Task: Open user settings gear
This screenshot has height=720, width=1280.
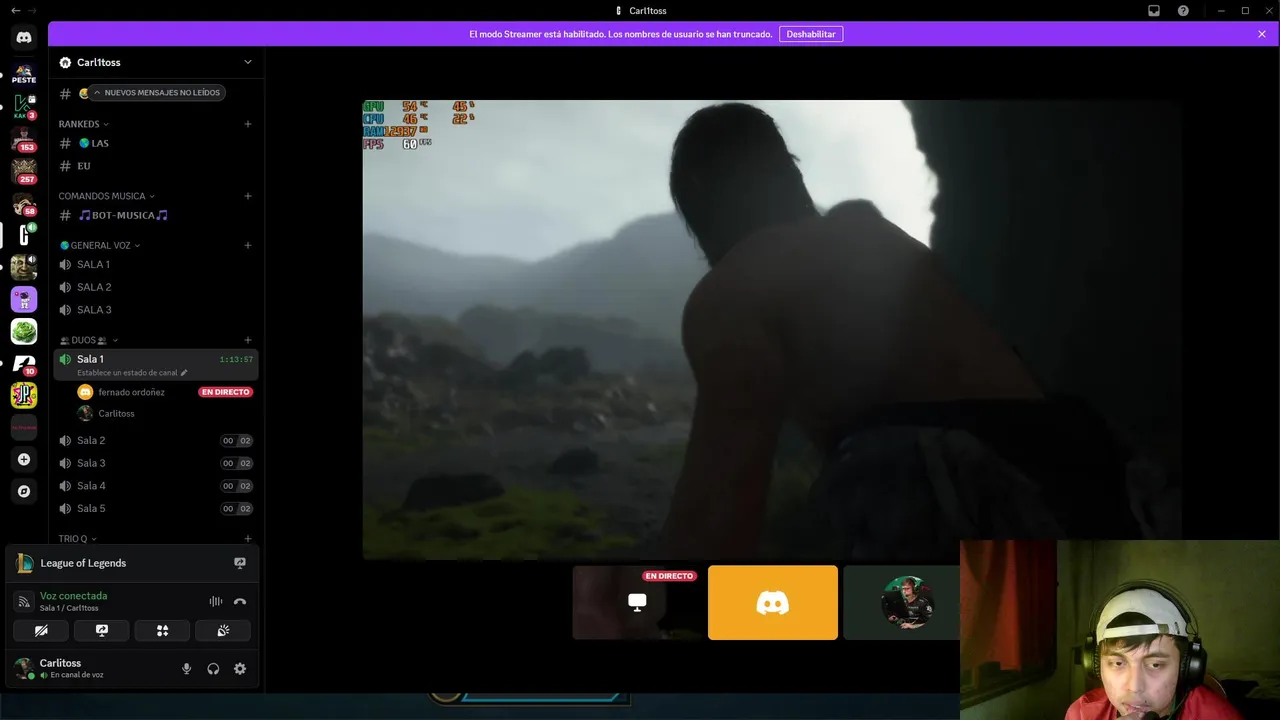Action: click(x=240, y=669)
